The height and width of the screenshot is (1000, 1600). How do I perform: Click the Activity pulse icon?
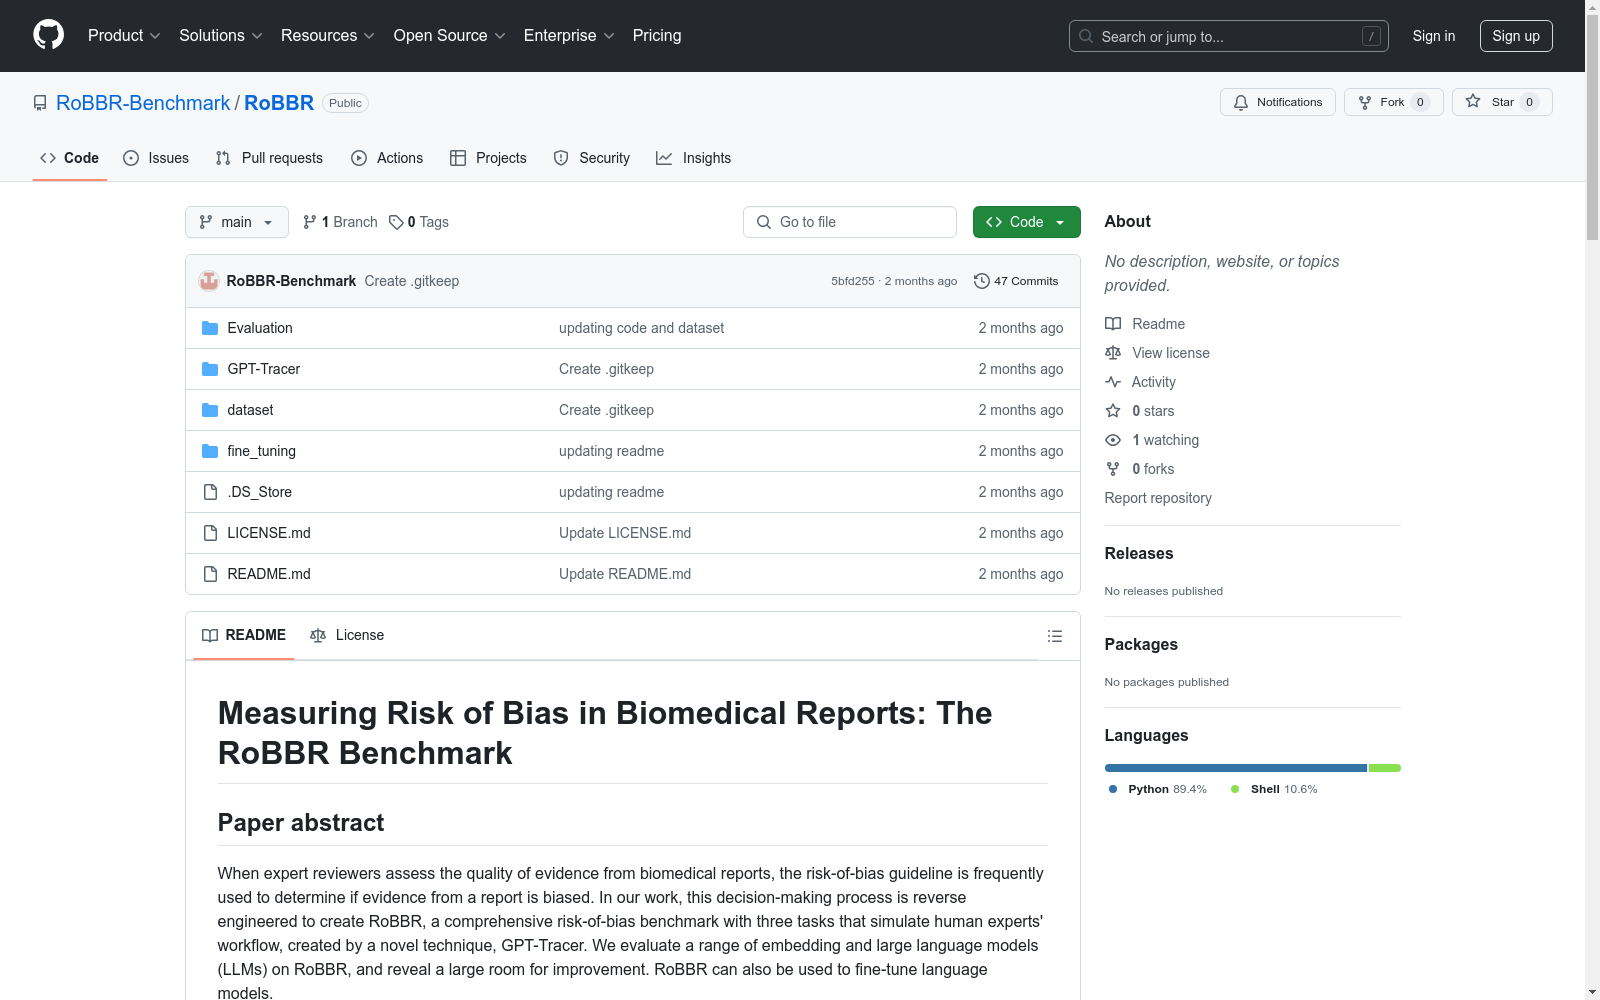(1113, 382)
